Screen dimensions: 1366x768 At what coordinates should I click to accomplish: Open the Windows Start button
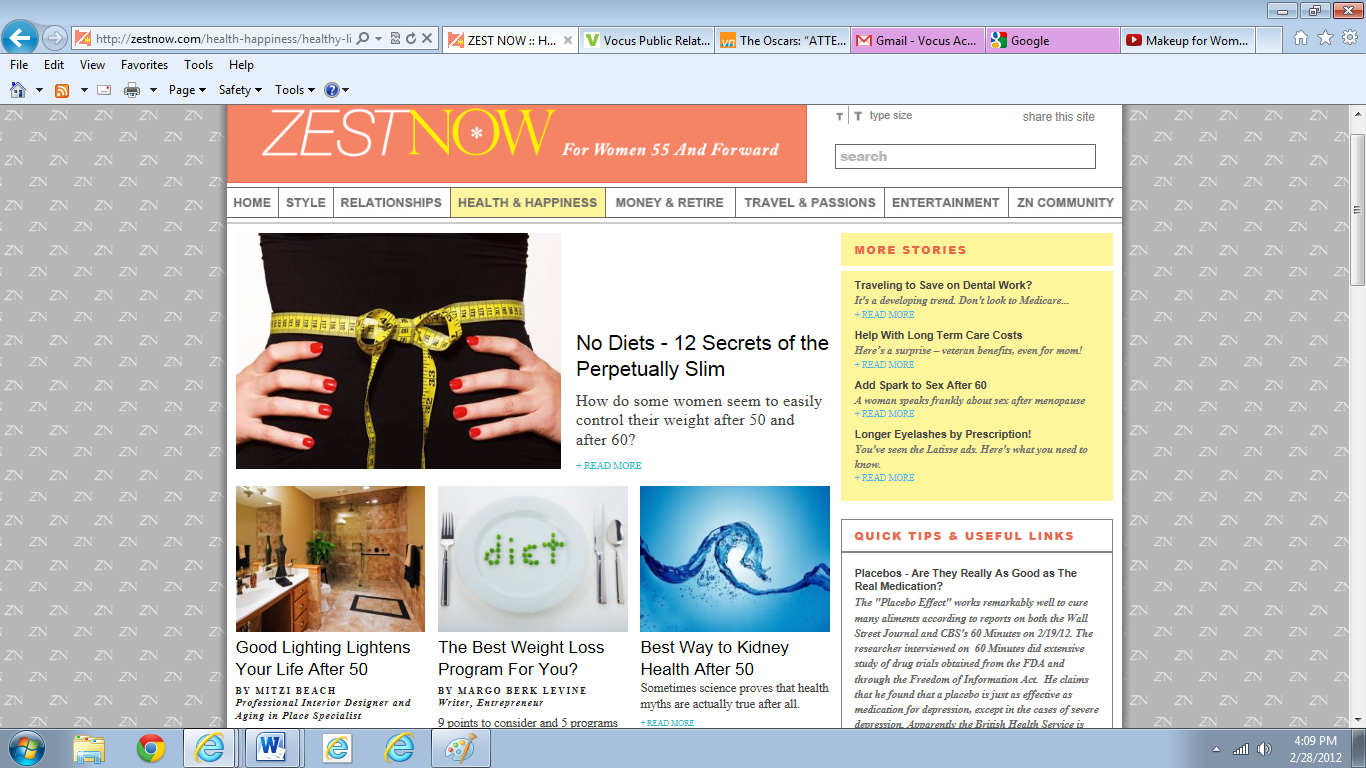coord(26,748)
